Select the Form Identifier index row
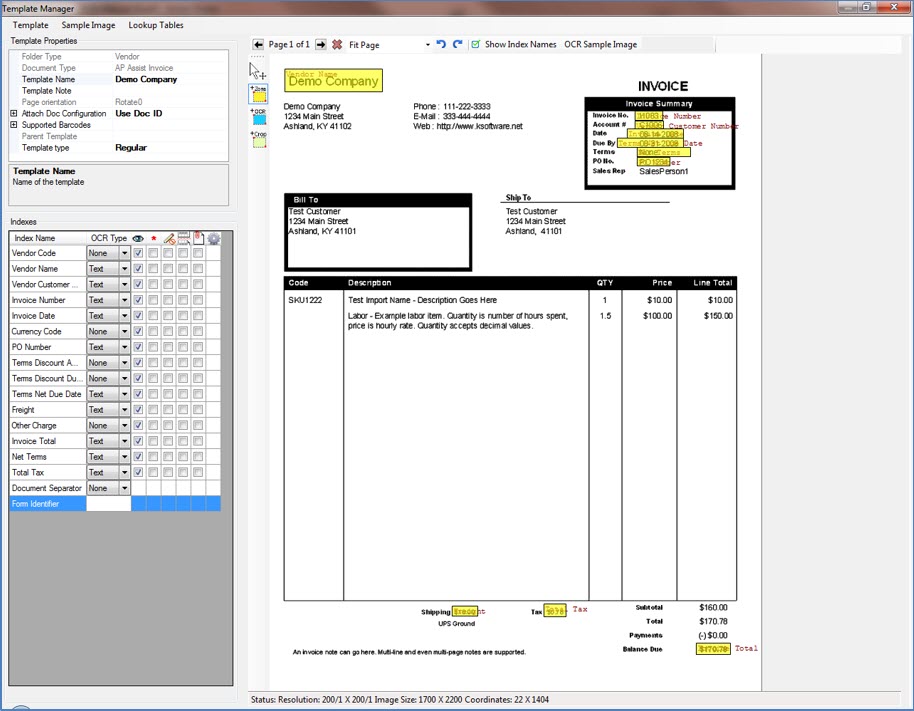Image resolution: width=914 pixels, height=711 pixels. (47, 504)
